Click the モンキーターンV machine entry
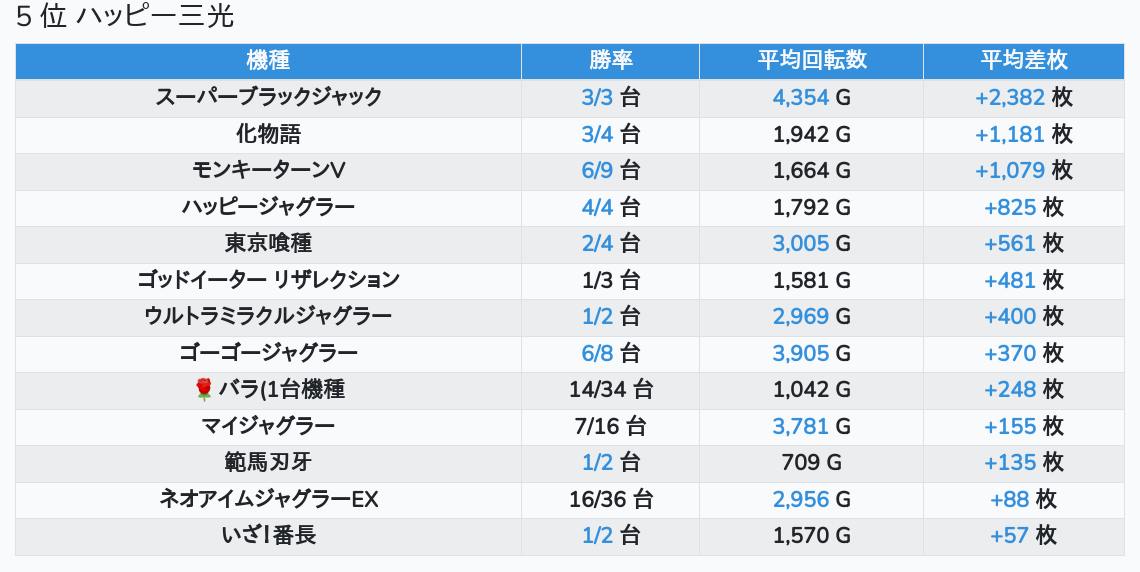 coord(268,171)
